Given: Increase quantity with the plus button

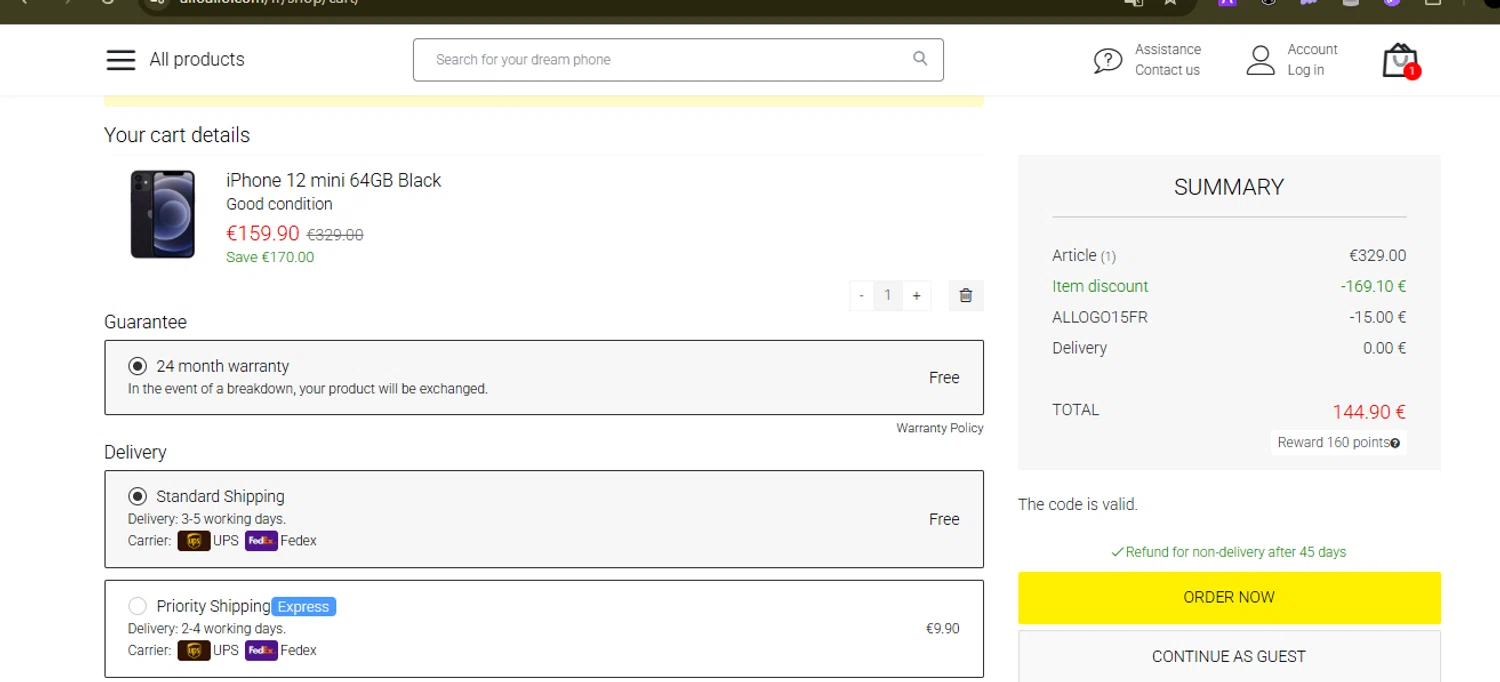Looking at the screenshot, I should [x=916, y=295].
